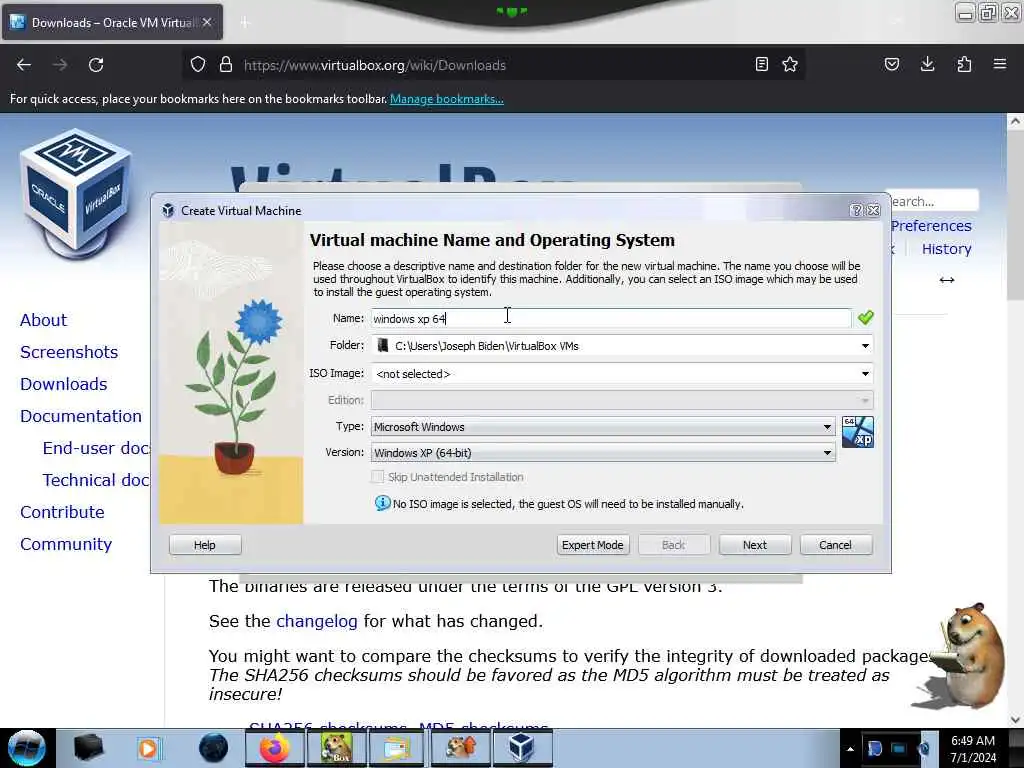Close the Downloads browser tab
Viewport: 1024px width, 768px height.
point(207,22)
